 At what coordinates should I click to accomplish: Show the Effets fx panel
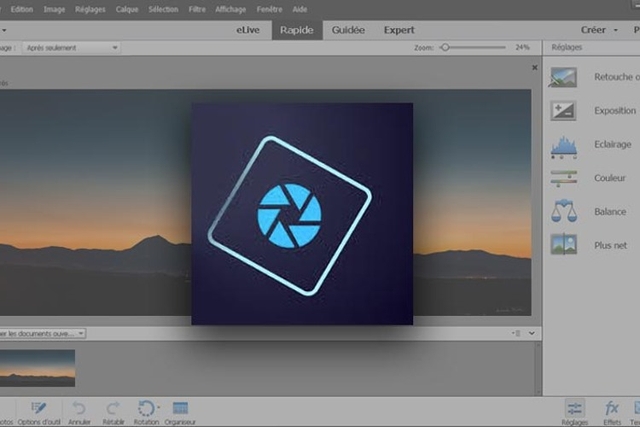[611, 408]
